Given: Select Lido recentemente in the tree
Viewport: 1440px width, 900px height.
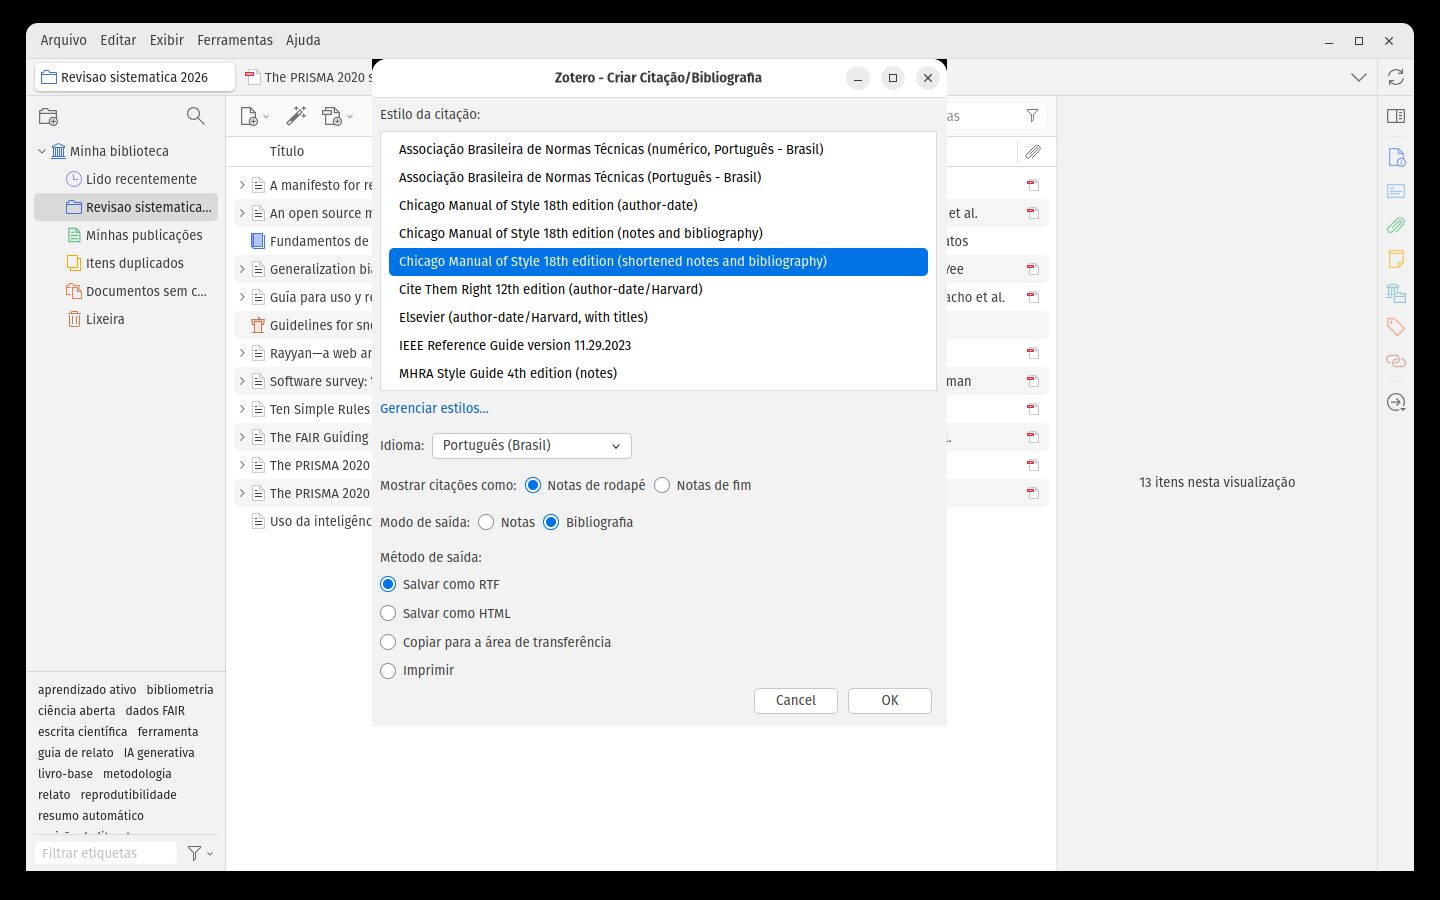Looking at the screenshot, I should (x=126, y=179).
